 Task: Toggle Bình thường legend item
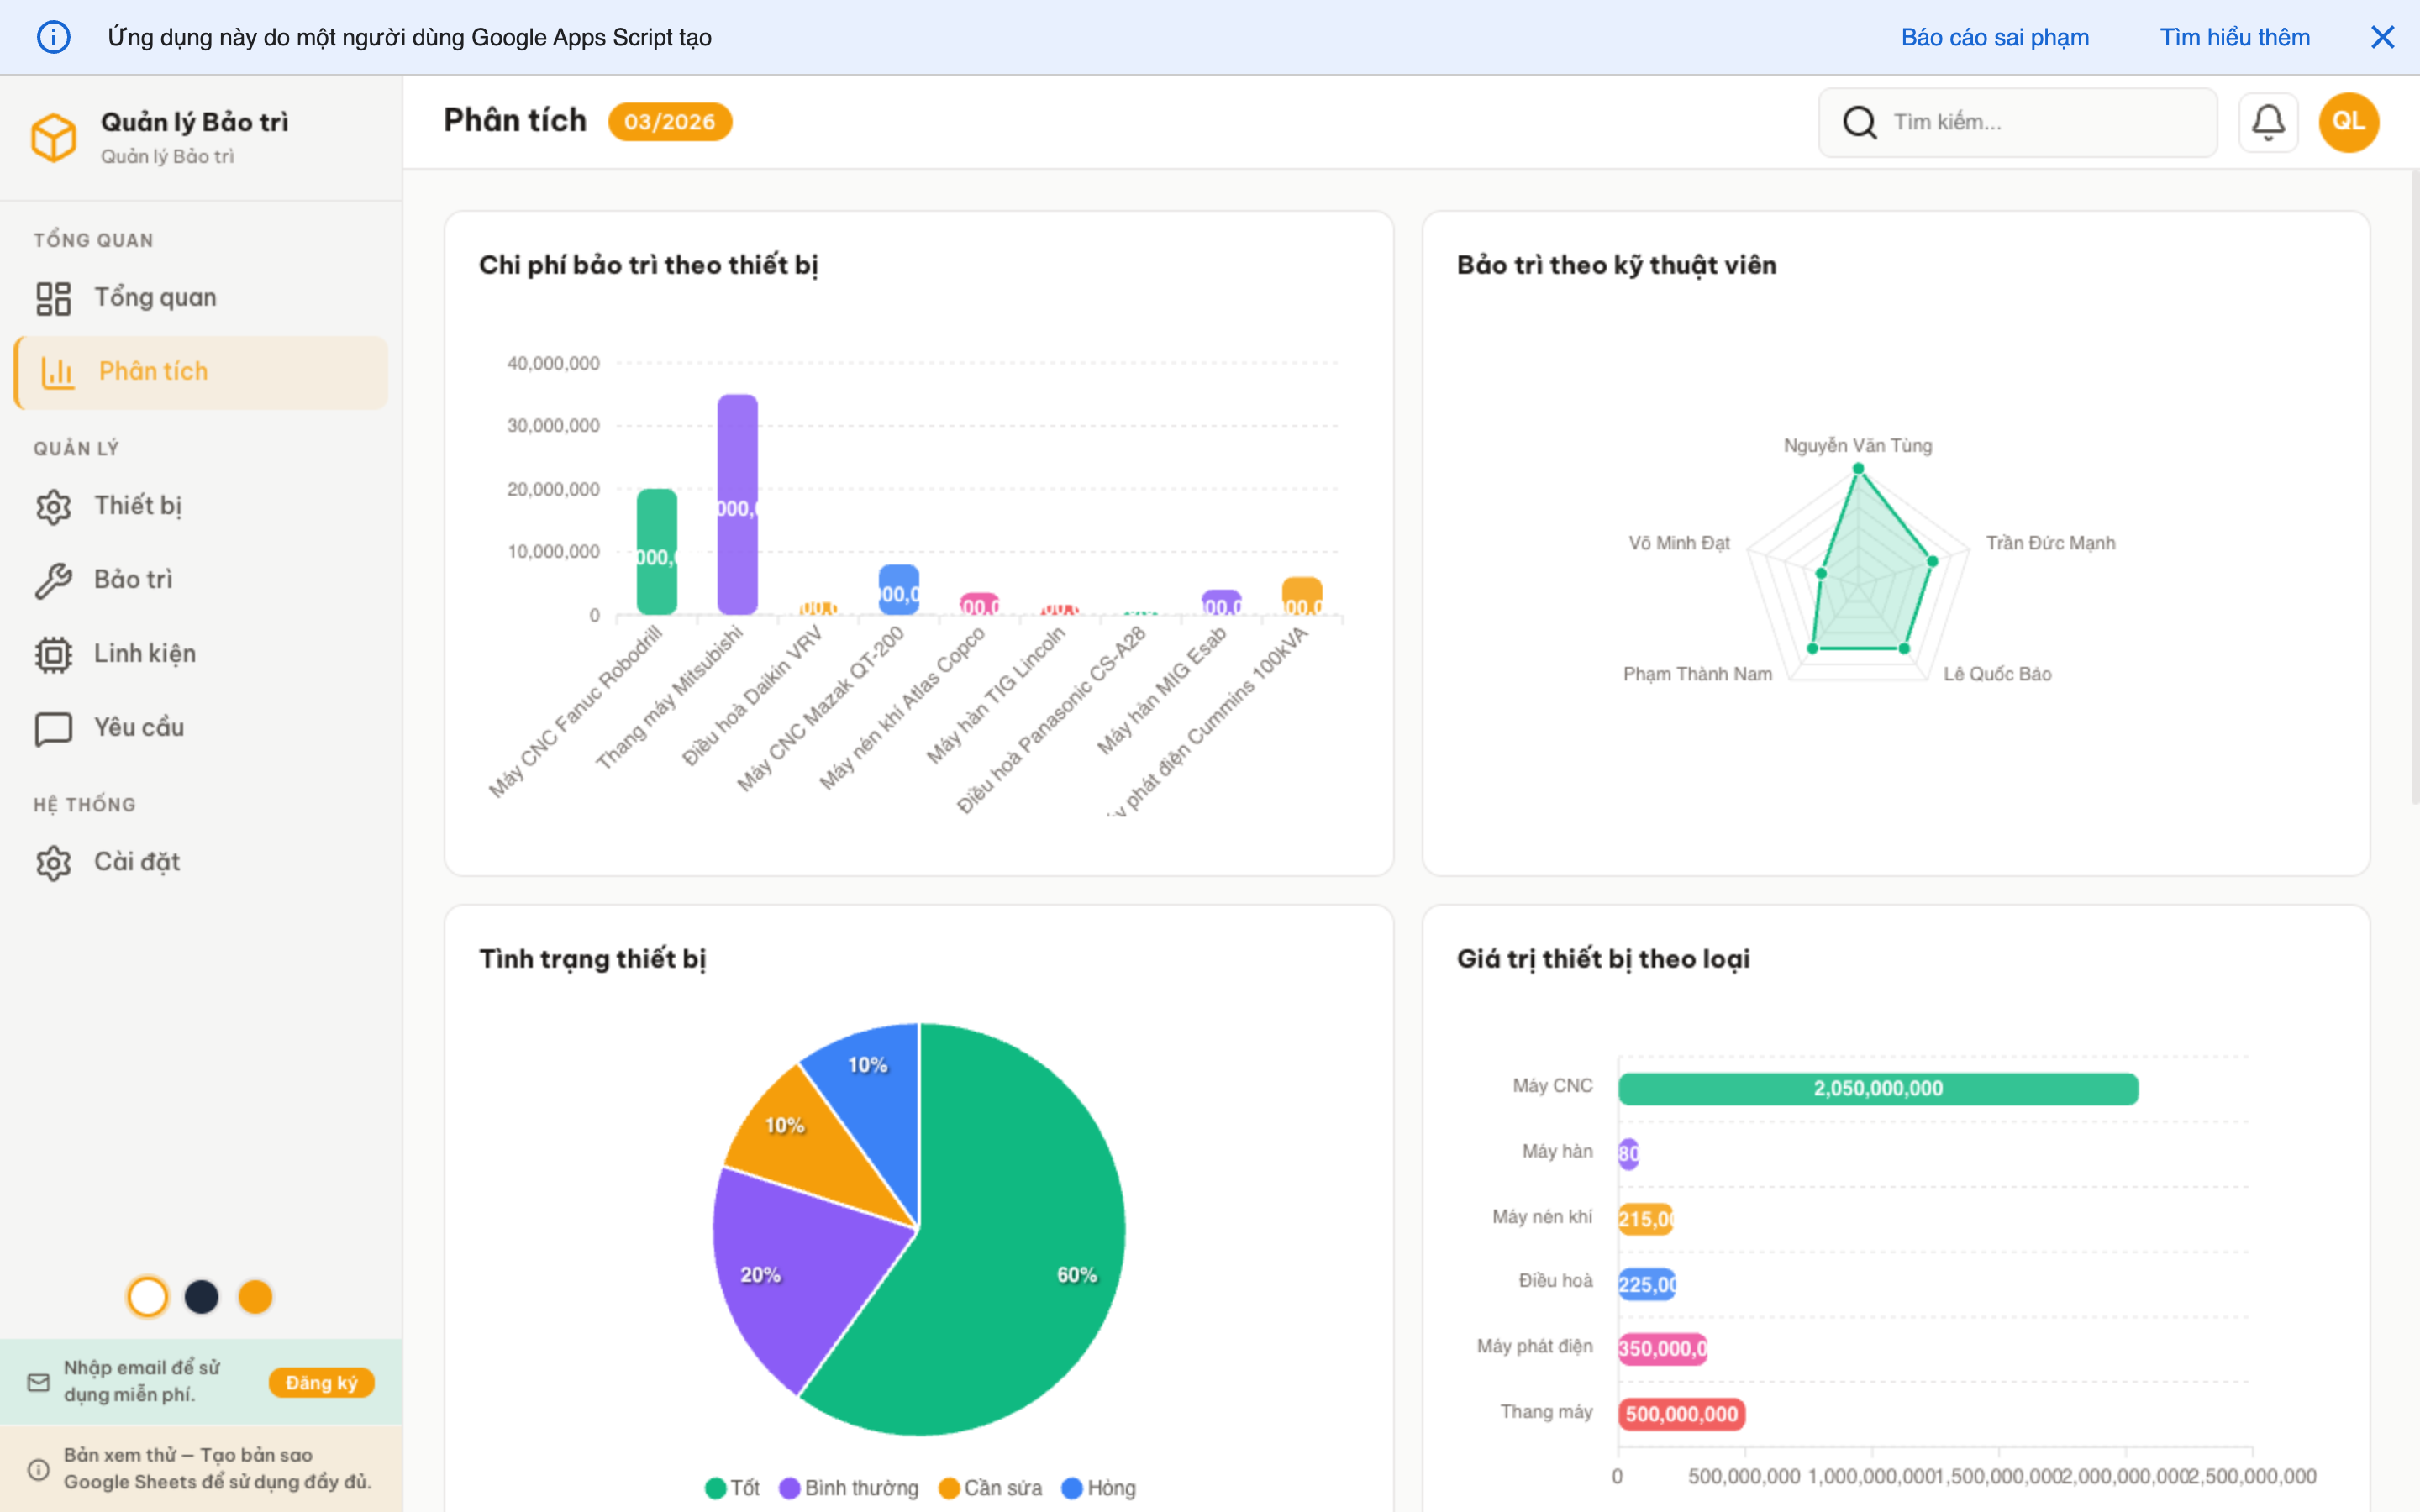(848, 1488)
